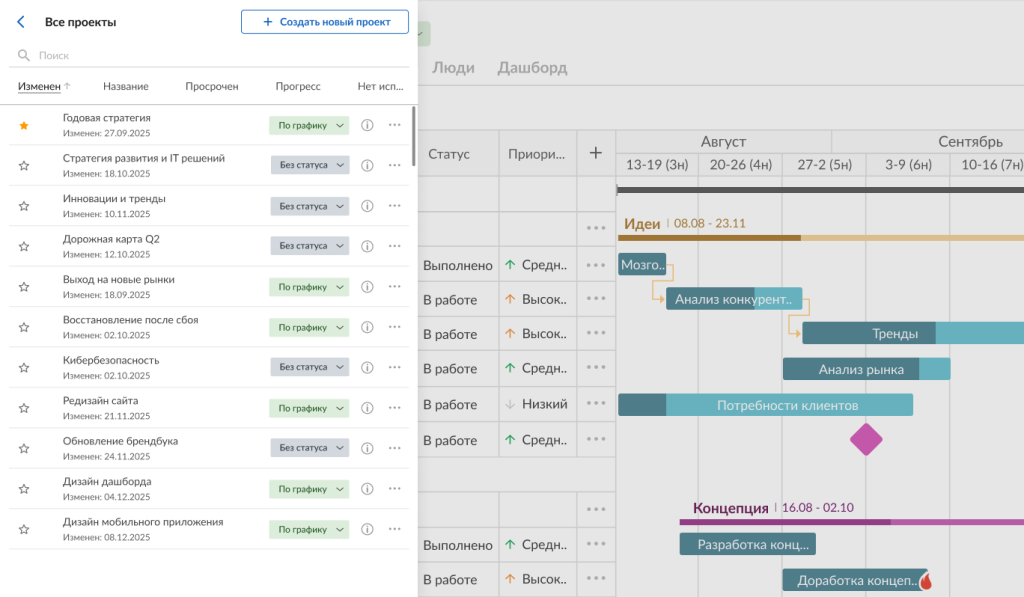This screenshot has width=1024, height=597.
Task: Sort projects by Просрочен column
Action: (x=212, y=86)
